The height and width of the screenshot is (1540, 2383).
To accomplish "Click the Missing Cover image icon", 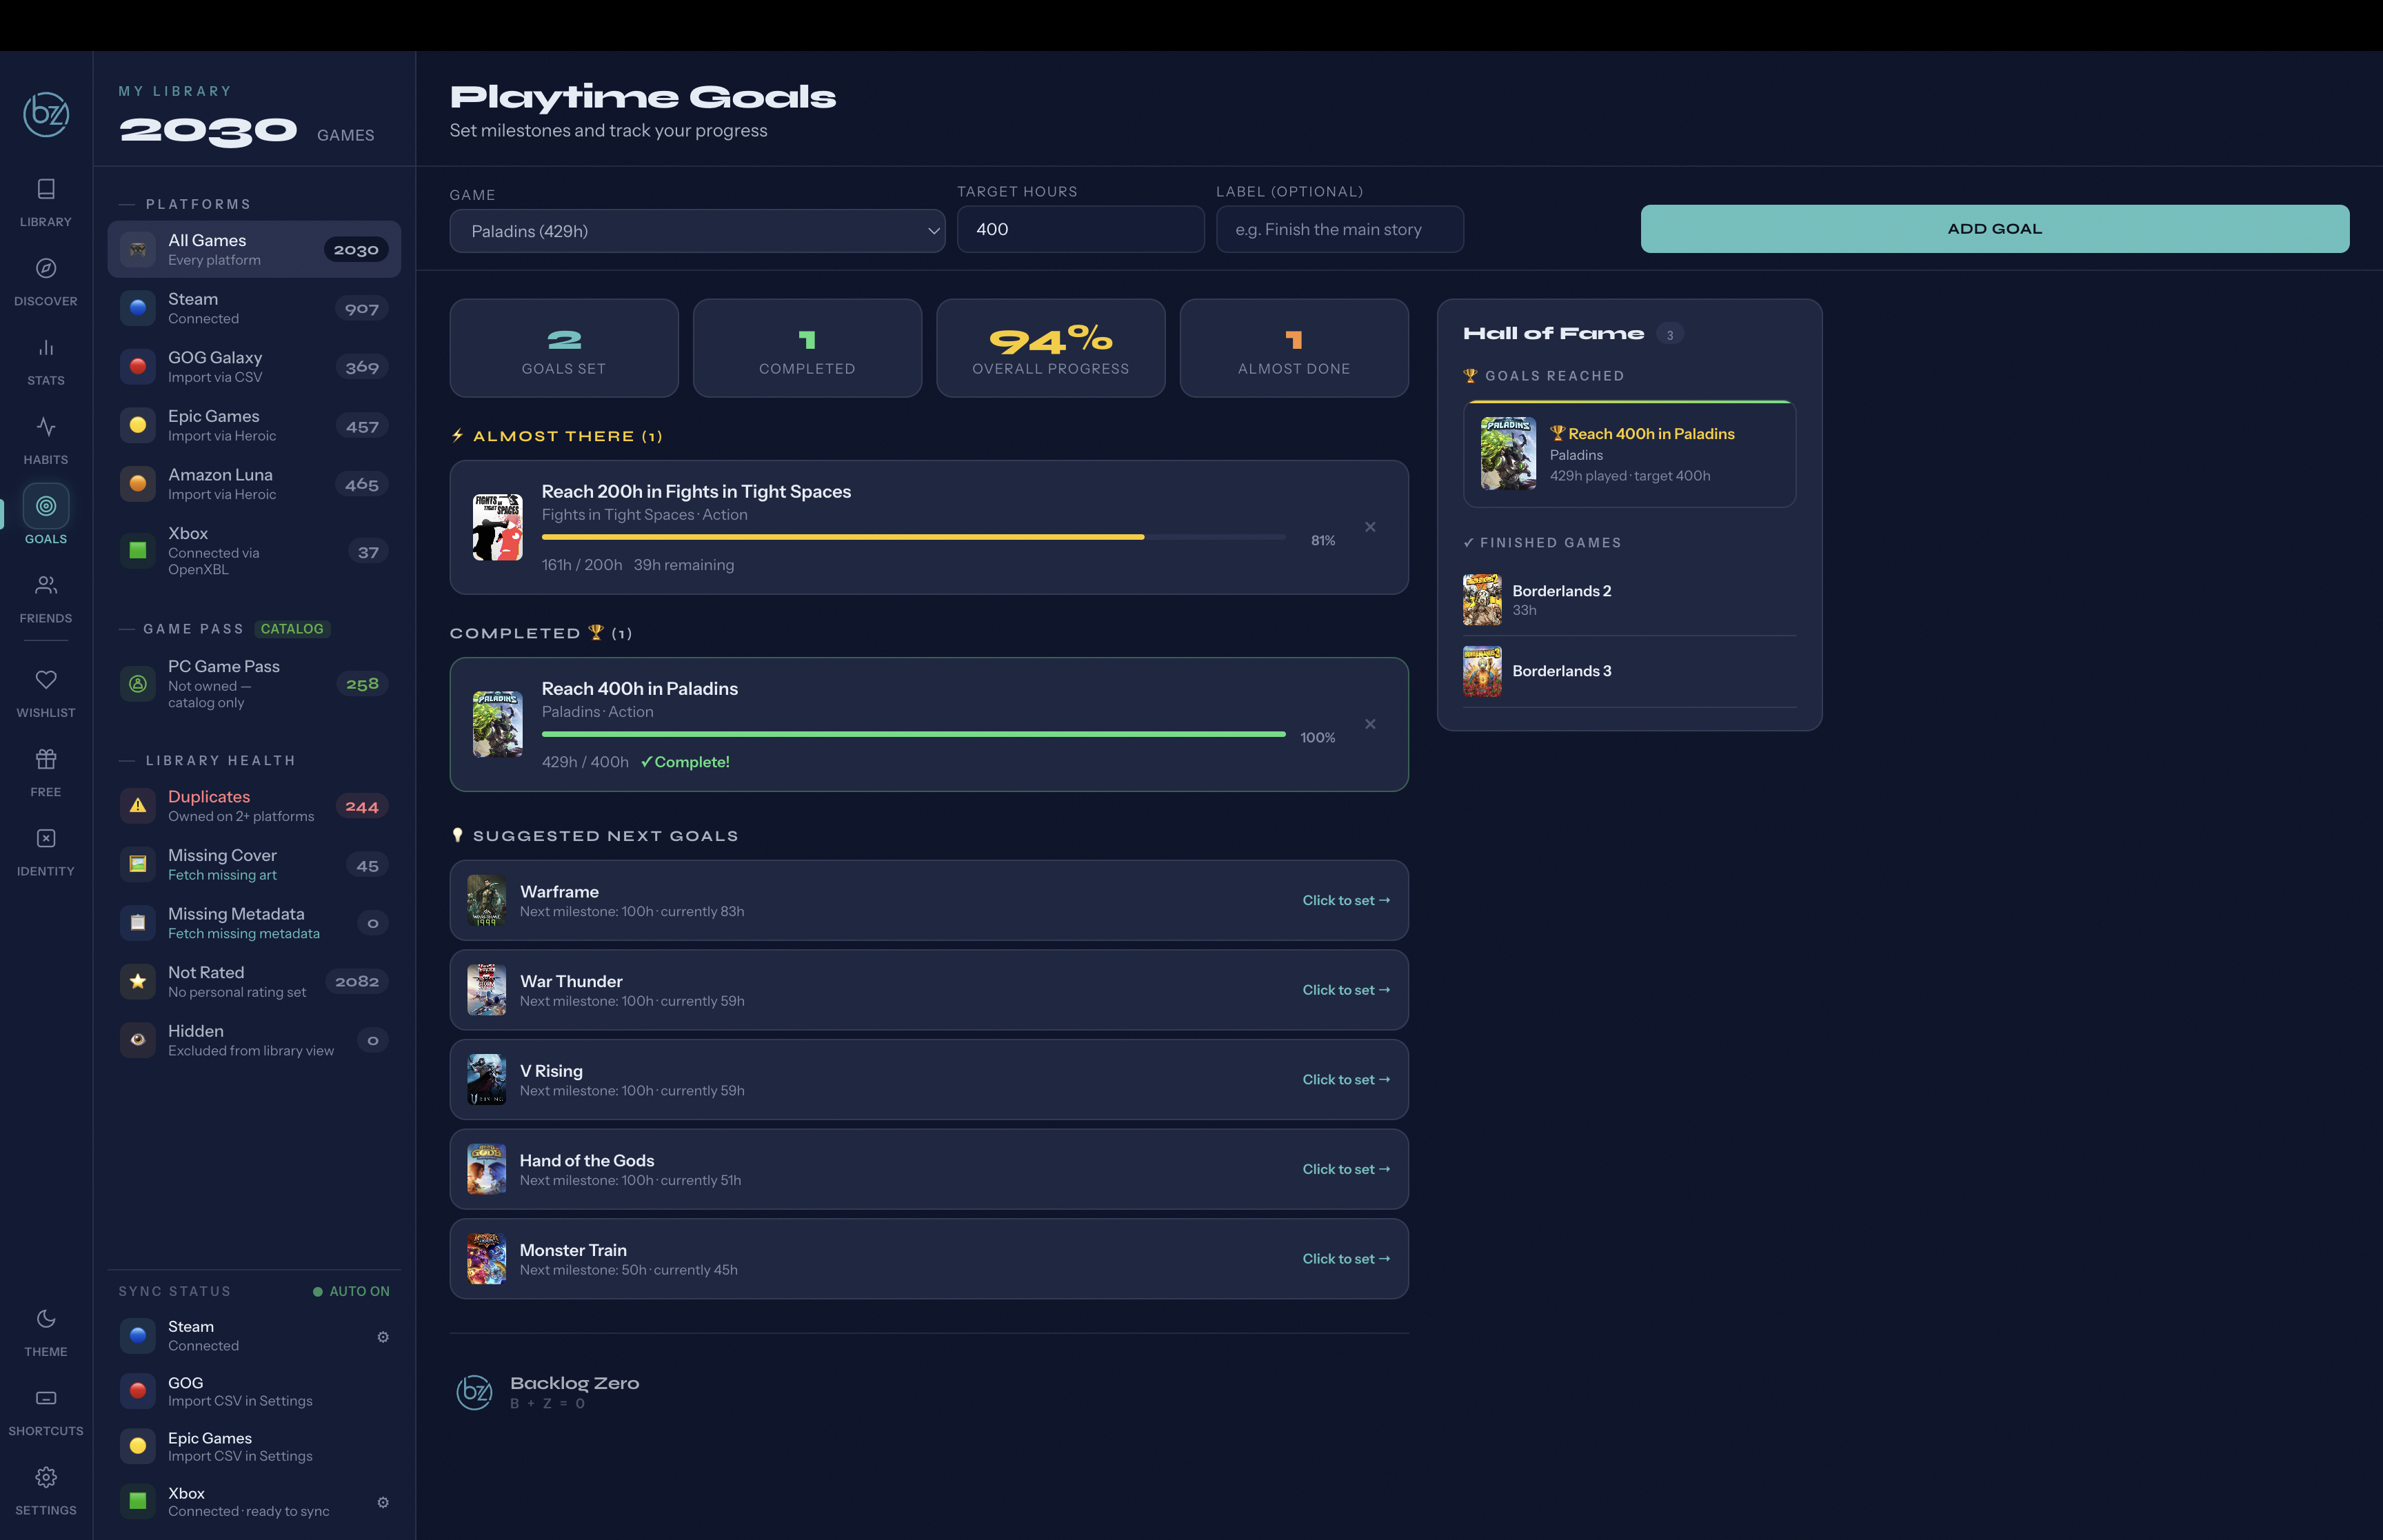I will 138,865.
